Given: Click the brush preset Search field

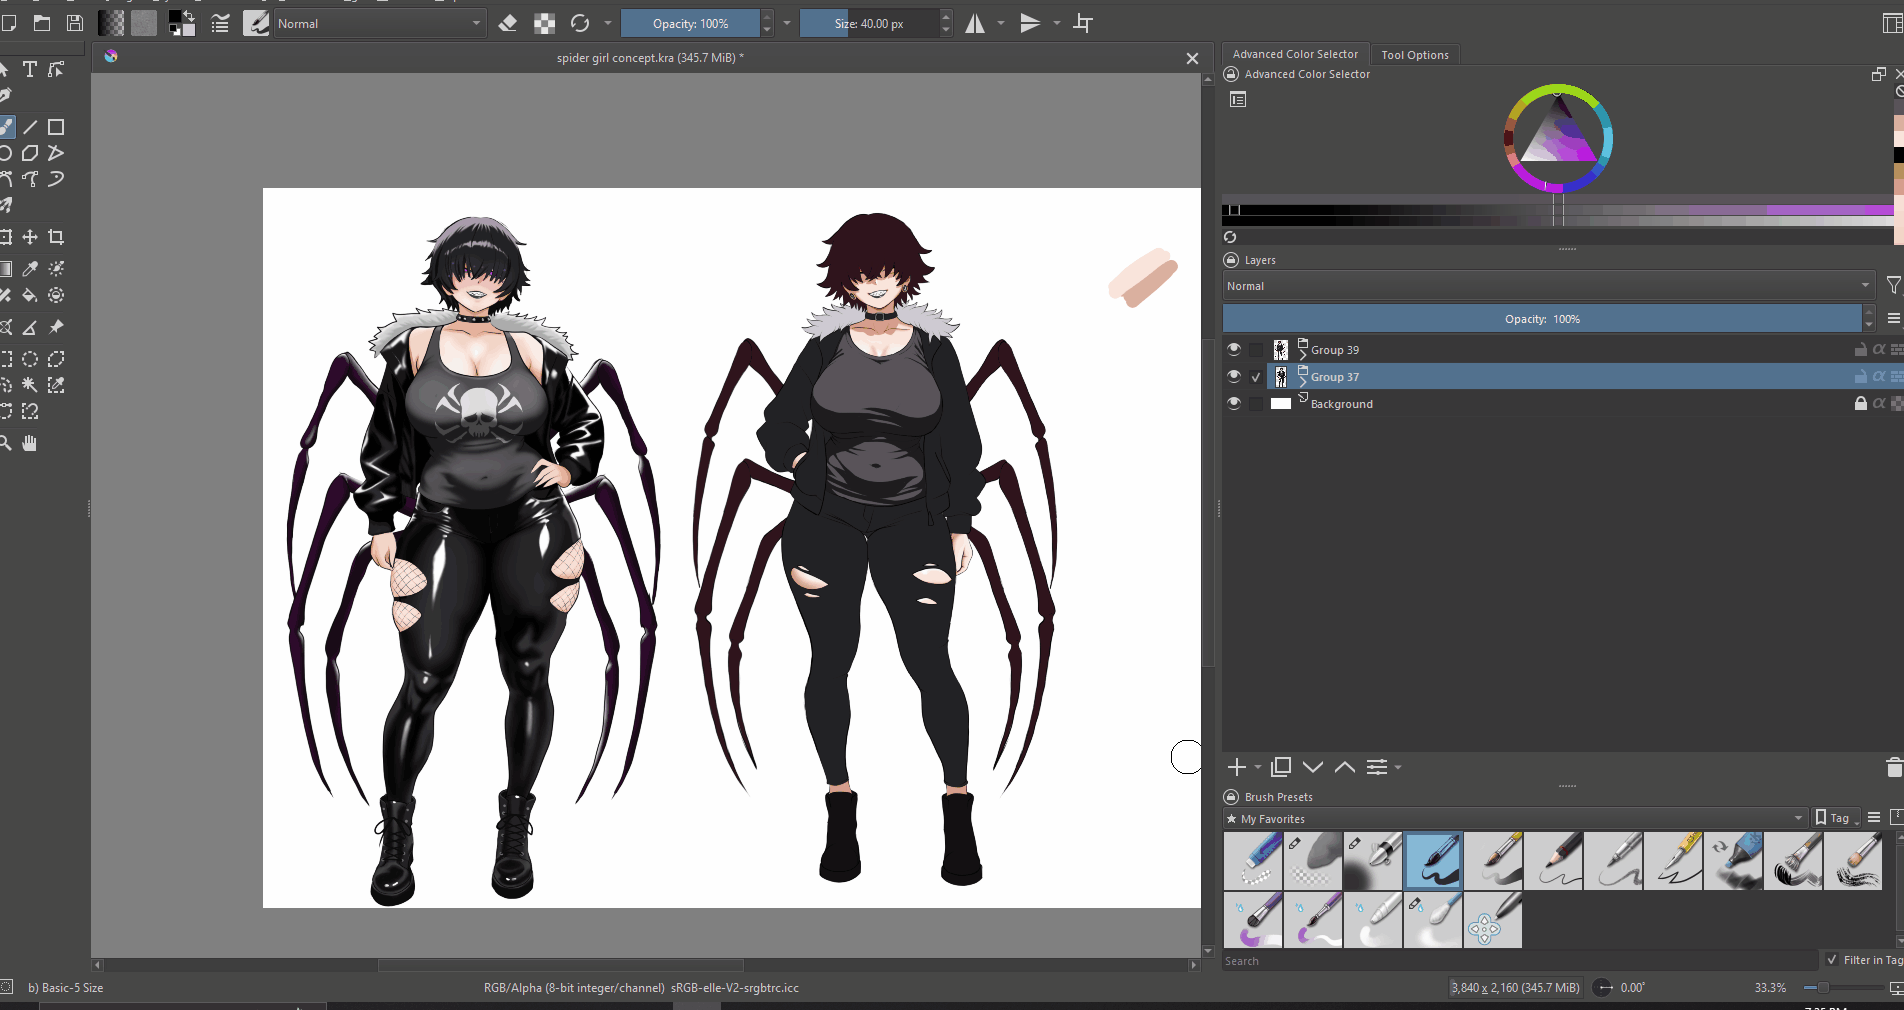Looking at the screenshot, I should pyautogui.click(x=1518, y=961).
